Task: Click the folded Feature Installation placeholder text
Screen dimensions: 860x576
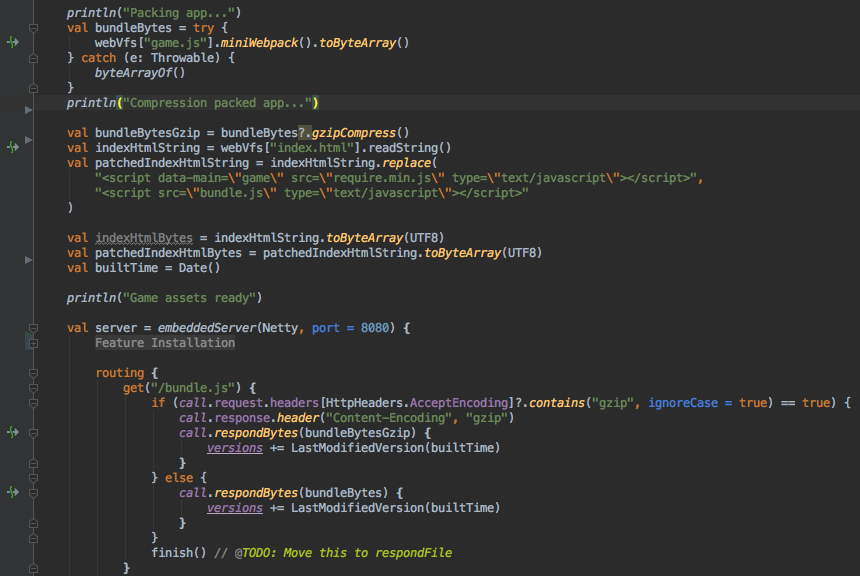Action: tap(165, 343)
